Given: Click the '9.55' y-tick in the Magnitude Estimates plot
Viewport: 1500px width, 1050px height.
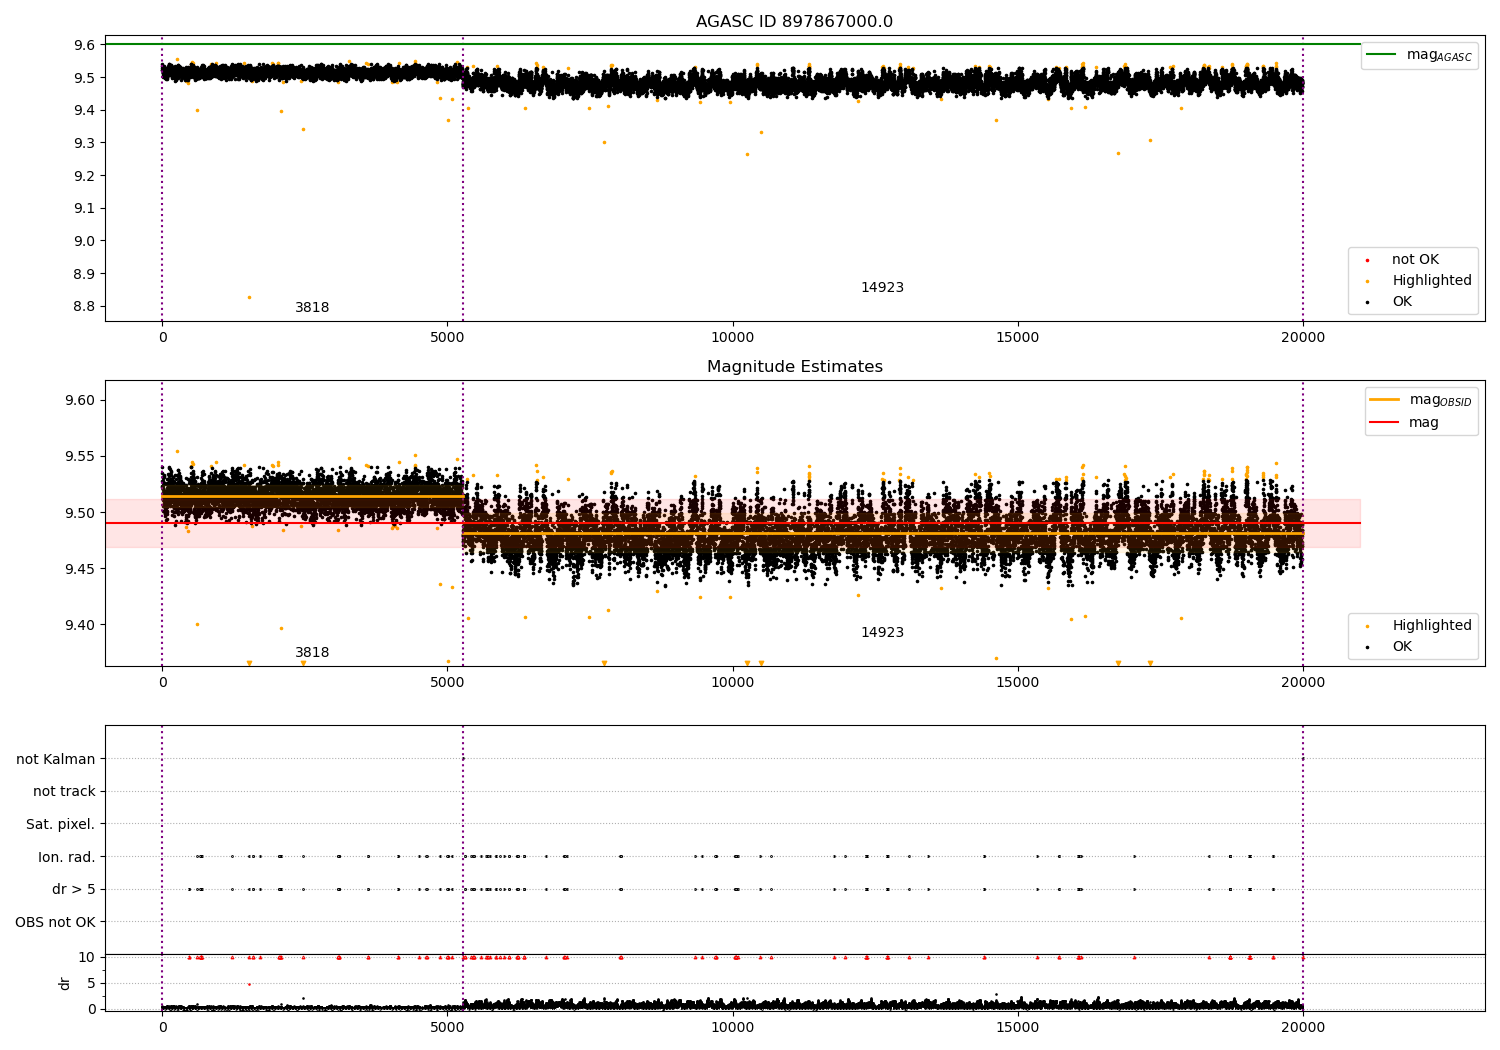Looking at the screenshot, I should pyautogui.click(x=80, y=457).
